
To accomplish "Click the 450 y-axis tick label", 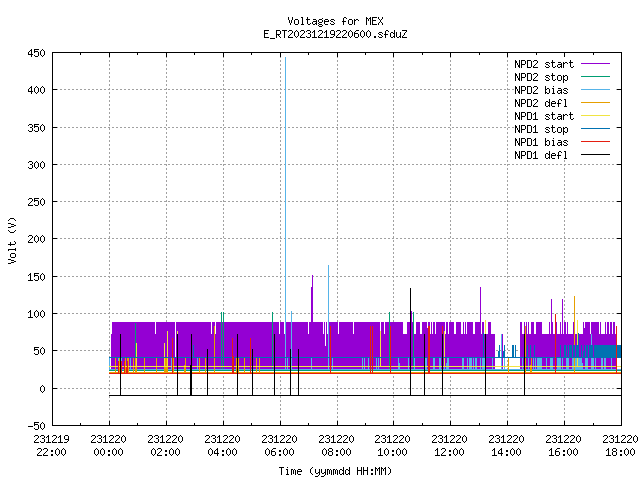I will (36, 53).
